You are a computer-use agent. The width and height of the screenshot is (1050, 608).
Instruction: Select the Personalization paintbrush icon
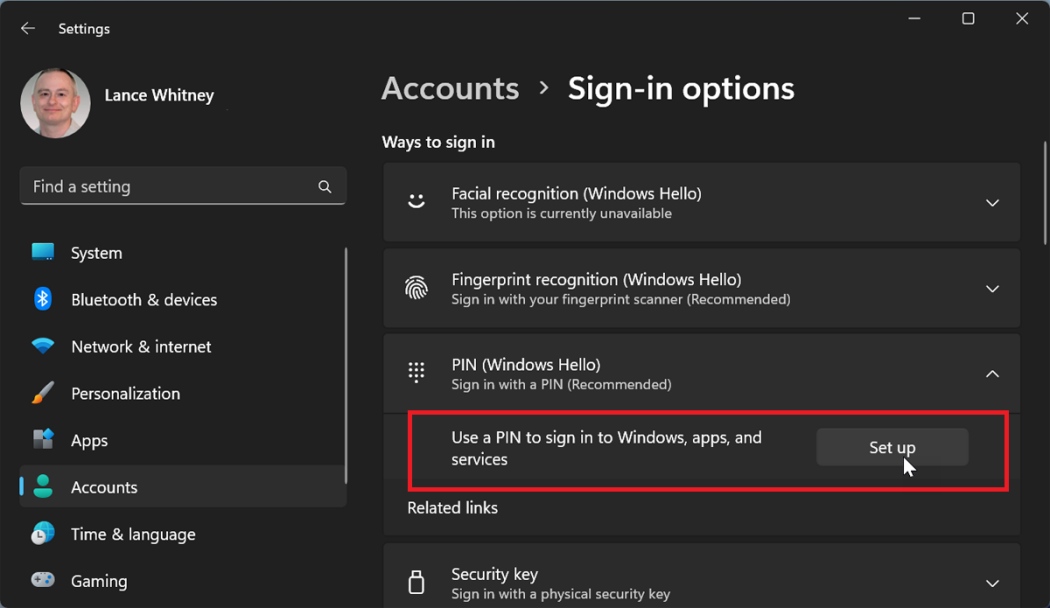[42, 393]
